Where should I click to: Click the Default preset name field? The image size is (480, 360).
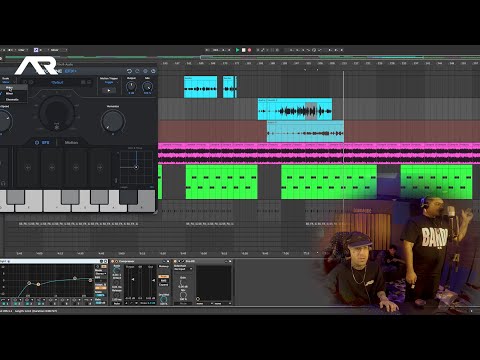coord(57,82)
